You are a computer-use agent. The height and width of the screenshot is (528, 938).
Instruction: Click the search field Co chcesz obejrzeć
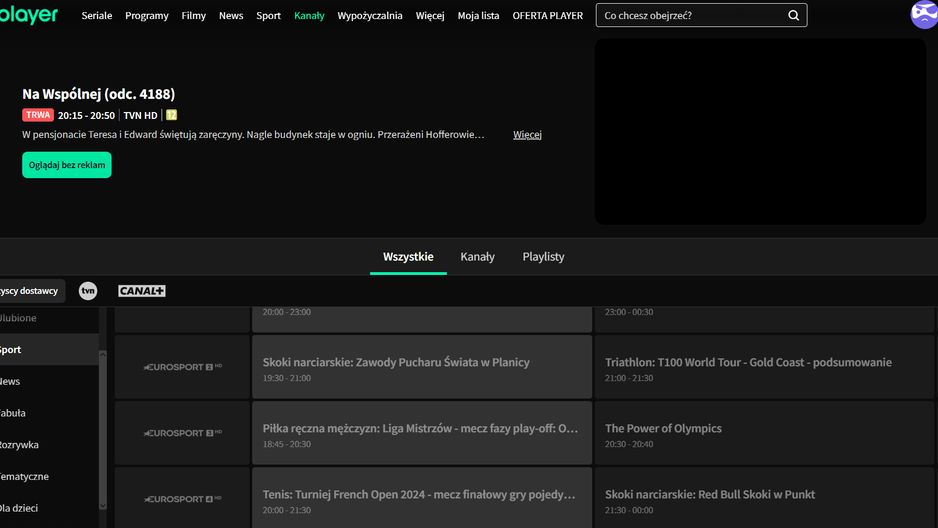pos(690,16)
